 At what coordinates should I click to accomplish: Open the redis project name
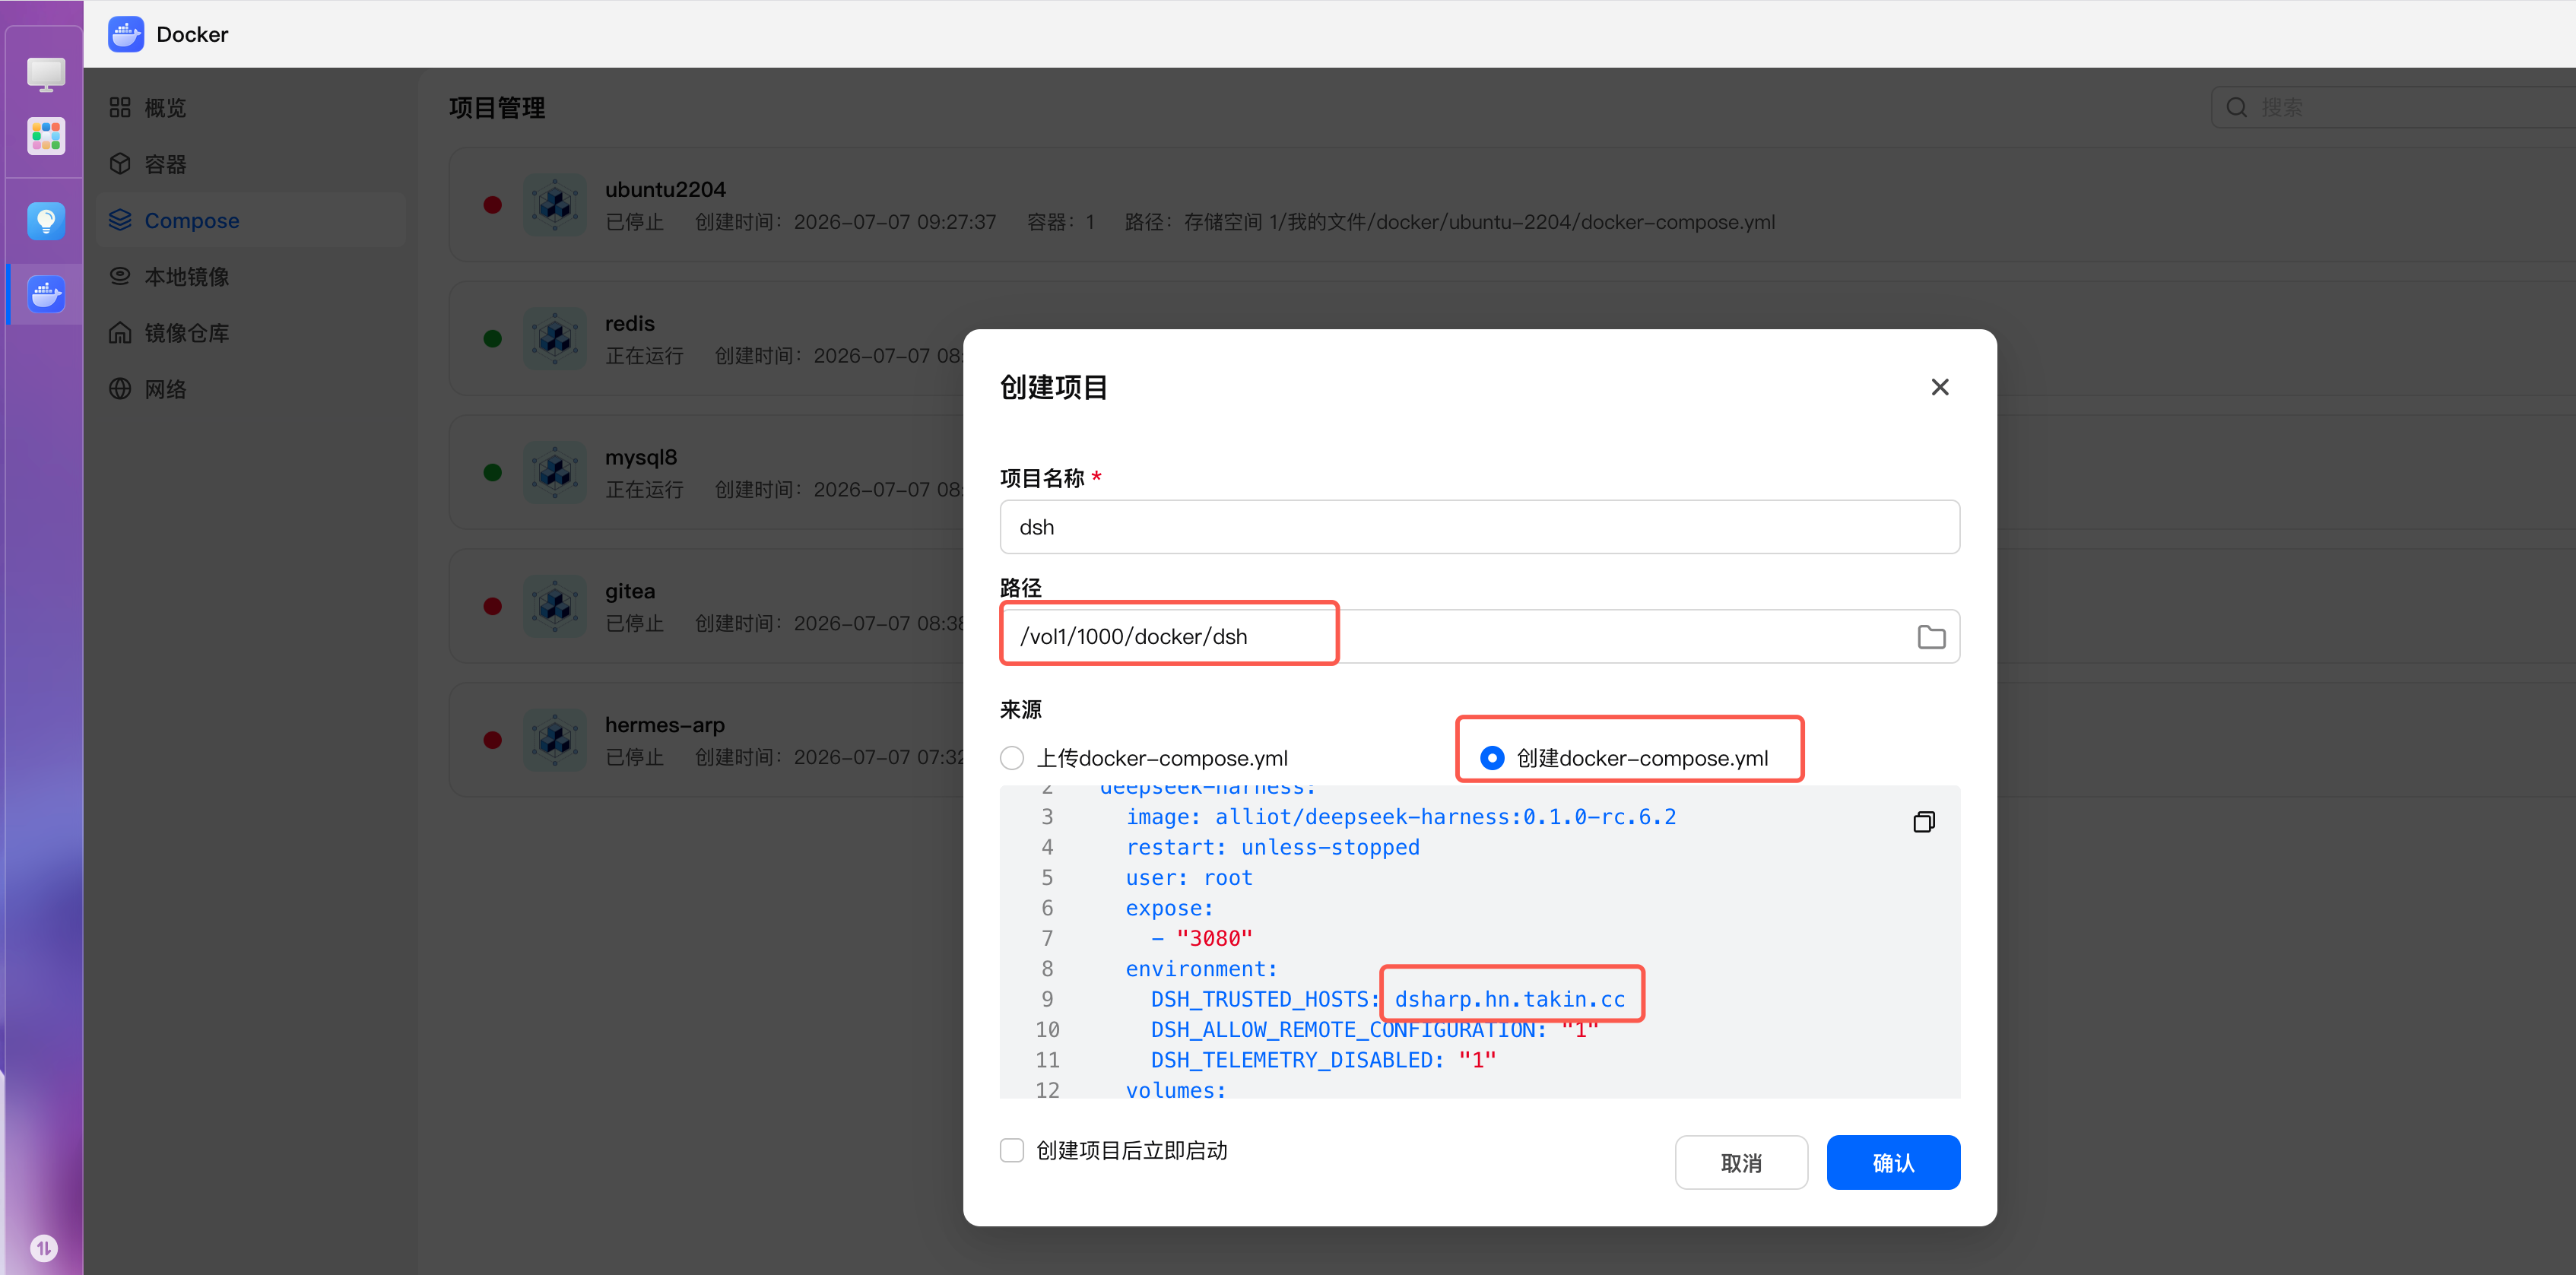630,323
